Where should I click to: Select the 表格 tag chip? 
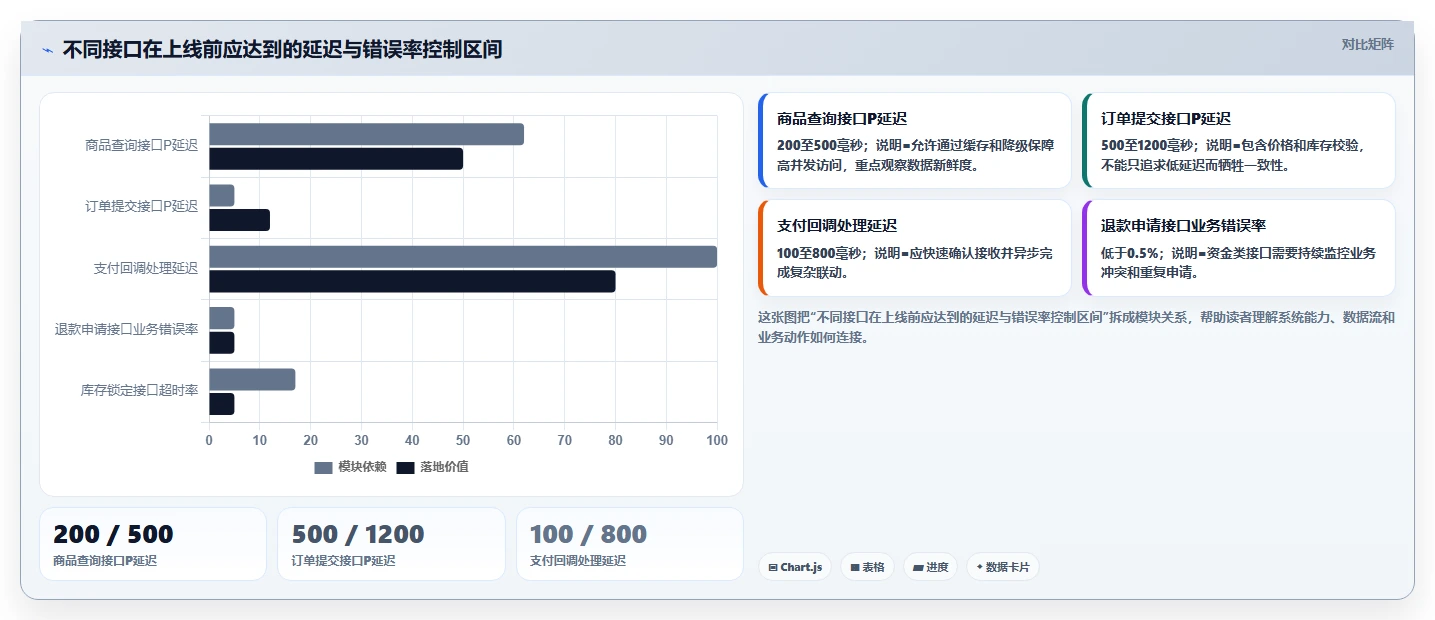pyautogui.click(x=867, y=567)
